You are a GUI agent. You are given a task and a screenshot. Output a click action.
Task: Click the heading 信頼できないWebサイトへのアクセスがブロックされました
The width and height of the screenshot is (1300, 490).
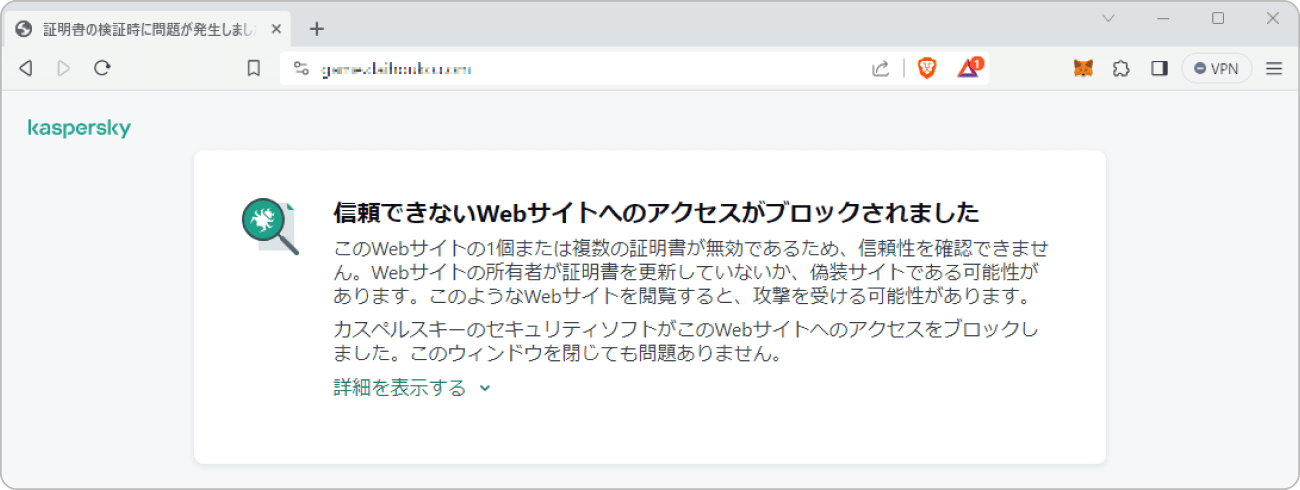(655, 213)
